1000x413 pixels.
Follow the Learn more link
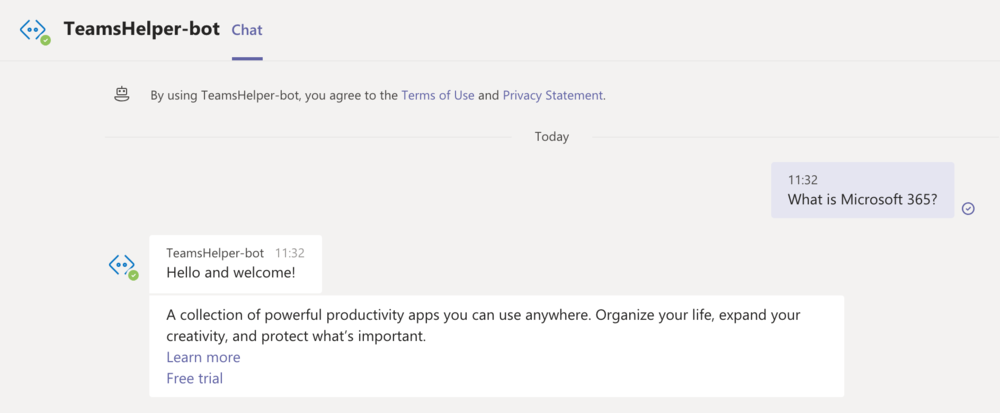coord(203,357)
